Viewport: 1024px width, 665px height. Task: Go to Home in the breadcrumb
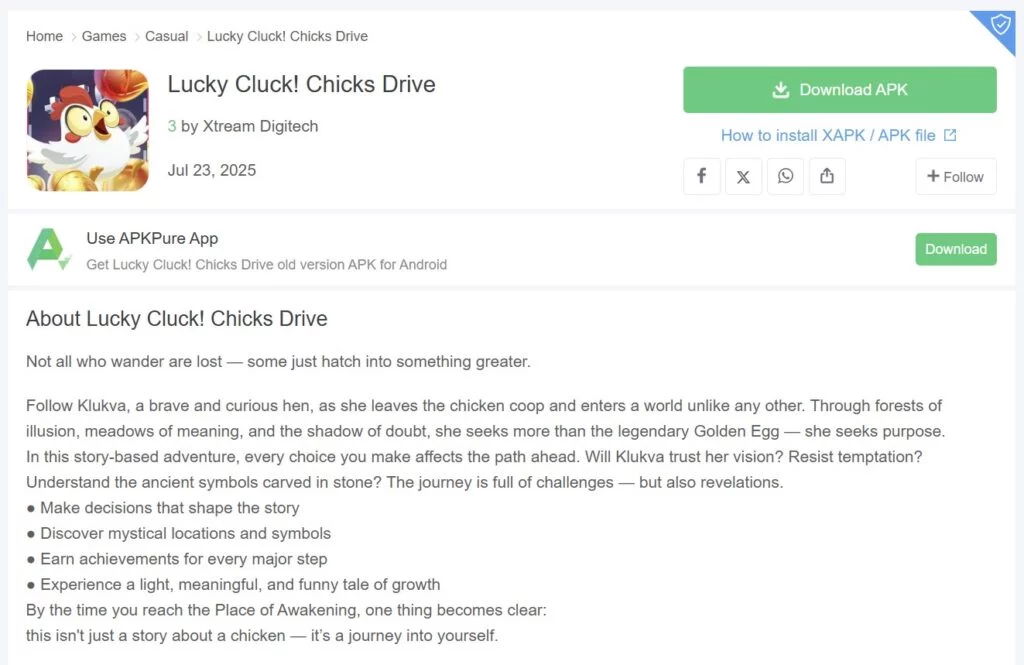pyautogui.click(x=44, y=36)
